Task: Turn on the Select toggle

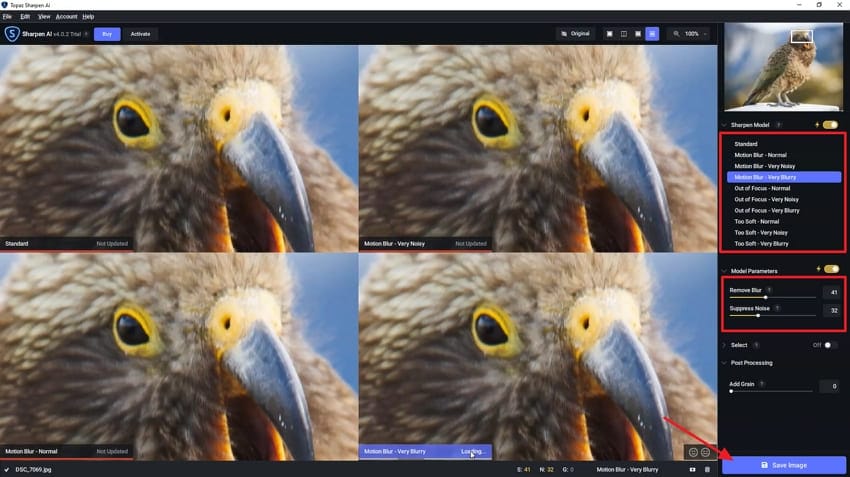Action: [x=830, y=345]
